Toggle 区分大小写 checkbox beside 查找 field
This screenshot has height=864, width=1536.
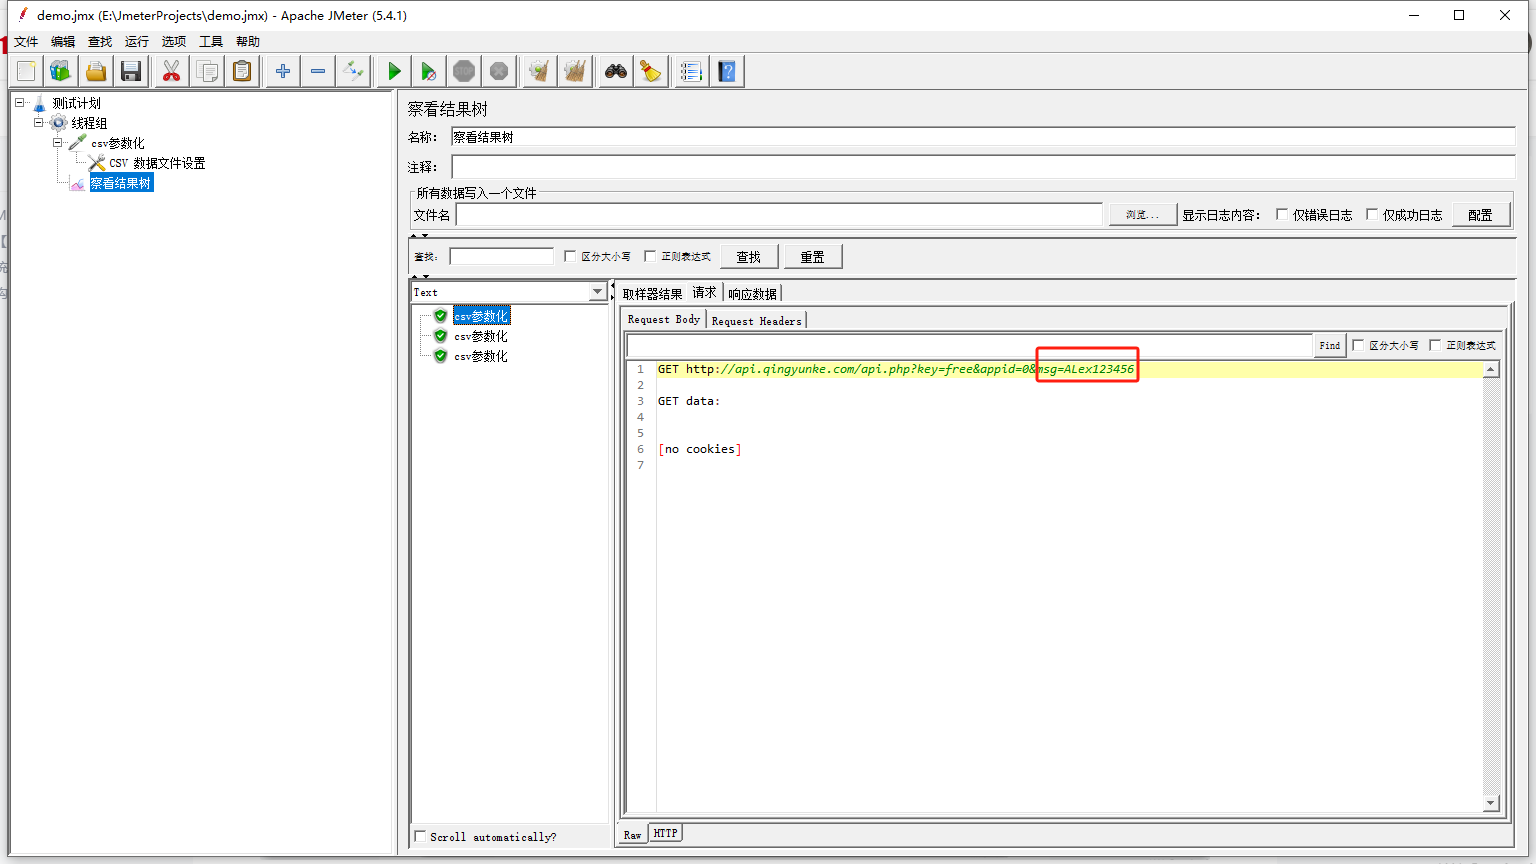570,257
